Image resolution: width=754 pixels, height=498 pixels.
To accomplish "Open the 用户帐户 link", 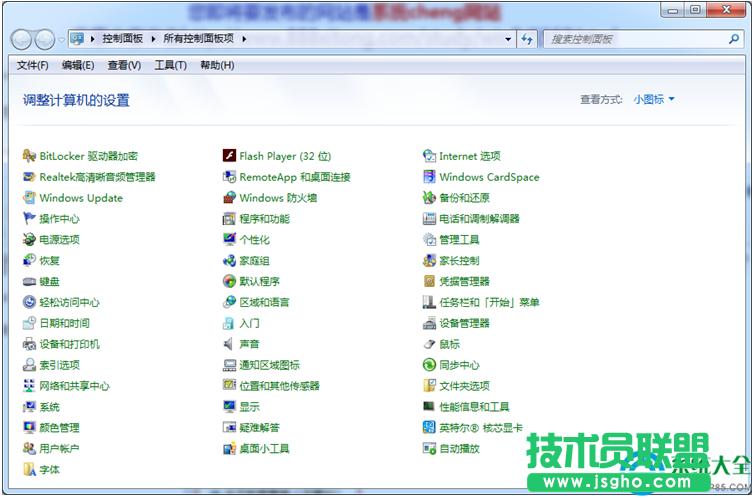I will (59, 449).
